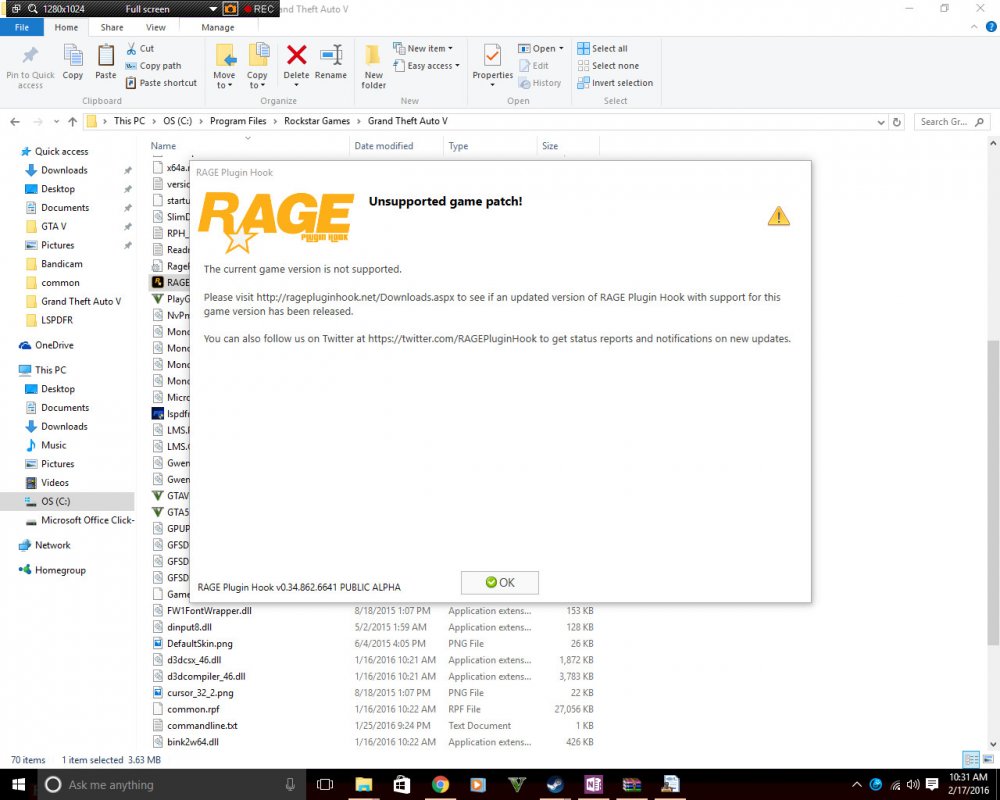Open the Windows Start menu
This screenshot has height=800, width=1000.
pos(18,784)
